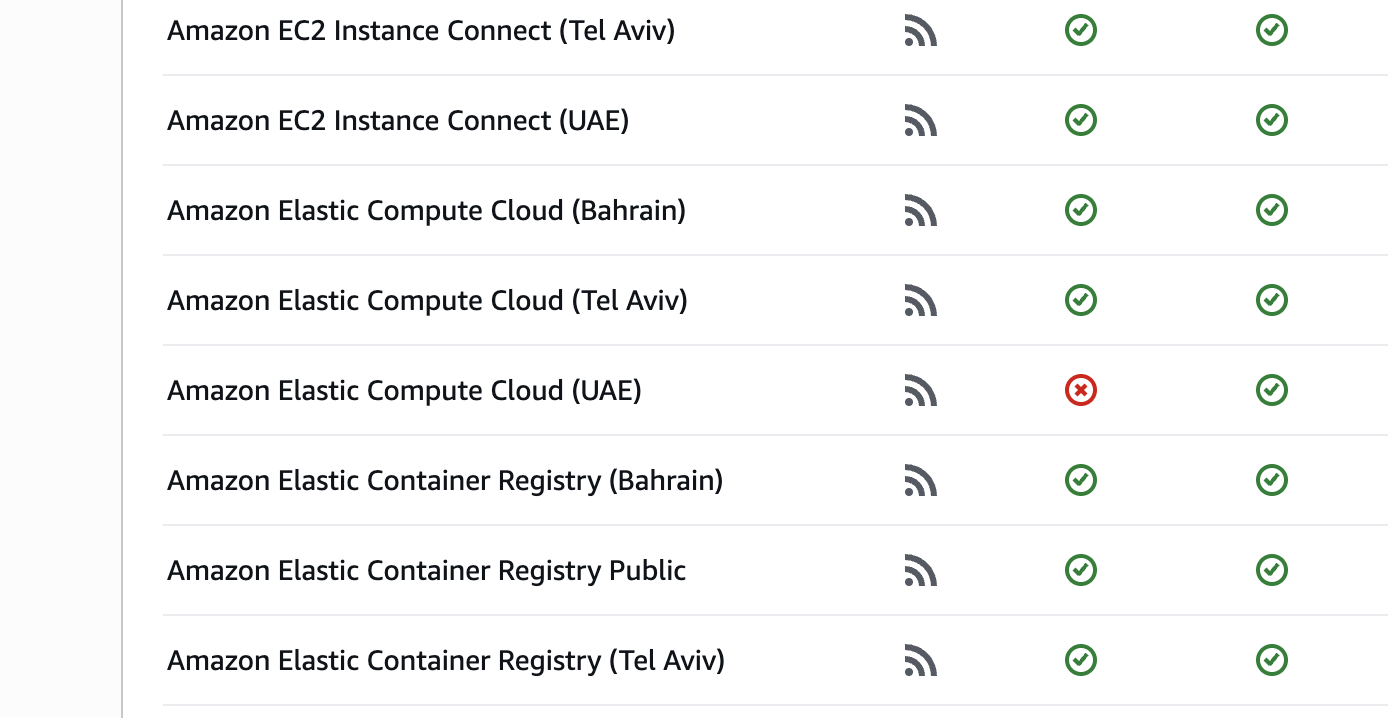Select Amazon EC2 Instance Connect (Tel Aviv) row label
The height and width of the screenshot is (718, 1388).
[421, 31]
